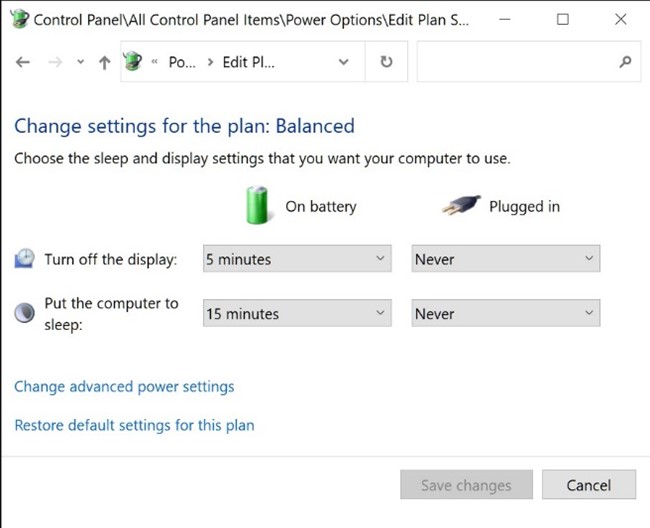Viewport: 650px width, 528px height.
Task: Select the Po... breadcrumb segment
Action: tap(182, 62)
